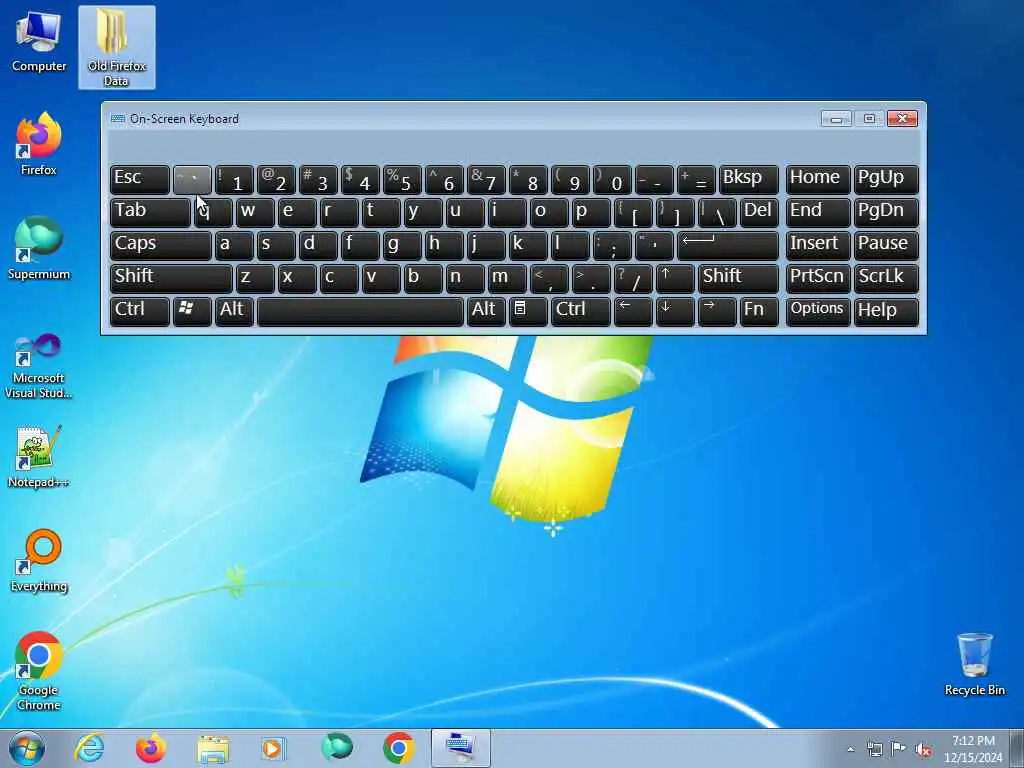Toggle the left Shift key
The height and width of the screenshot is (768, 1024).
tap(171, 278)
